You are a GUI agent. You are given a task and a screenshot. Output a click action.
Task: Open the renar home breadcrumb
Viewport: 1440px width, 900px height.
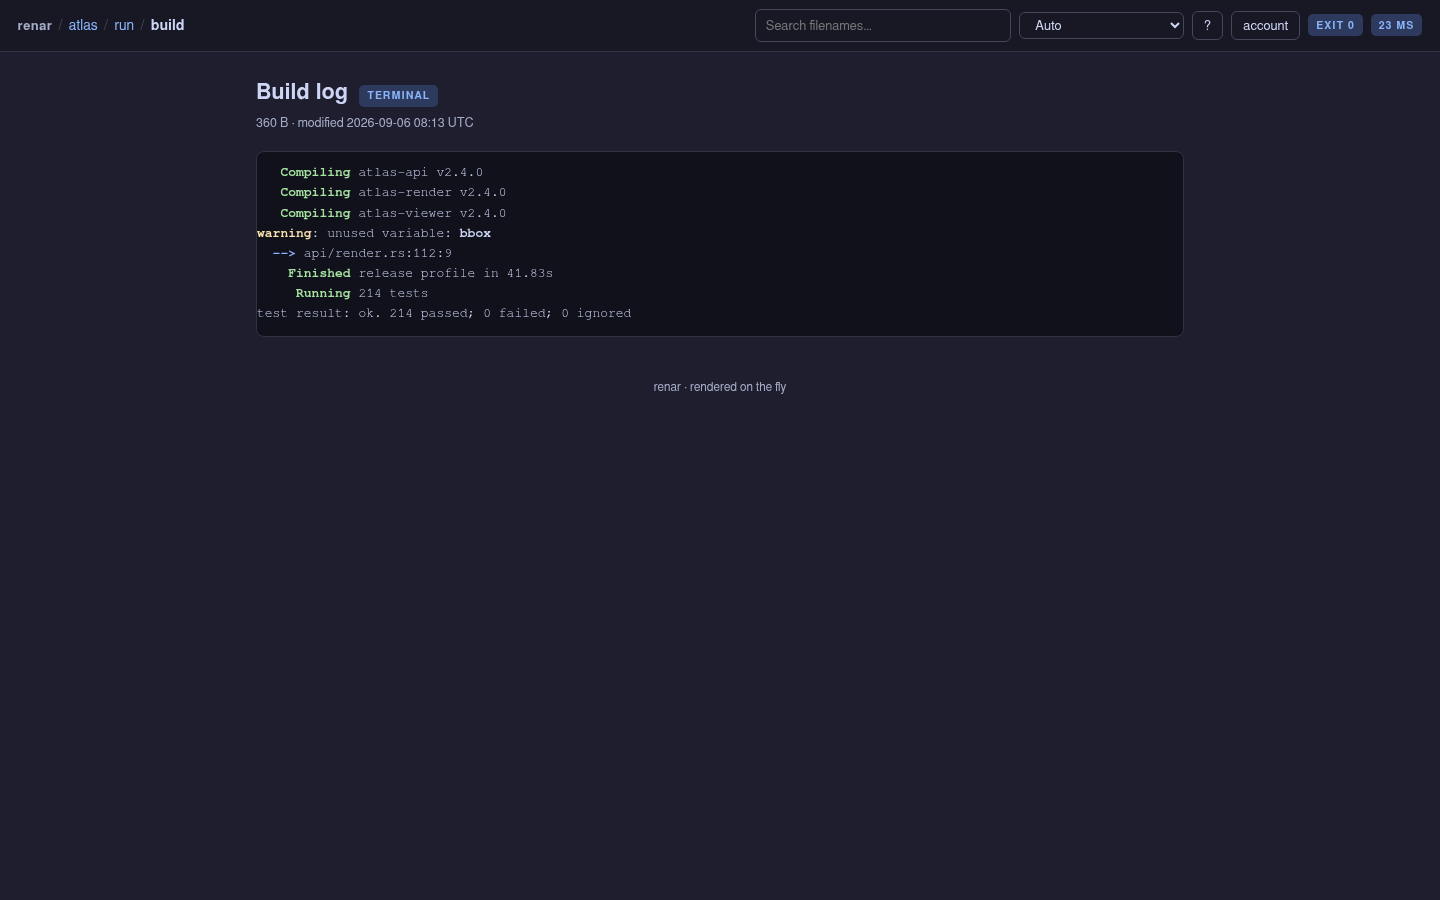(x=35, y=25)
